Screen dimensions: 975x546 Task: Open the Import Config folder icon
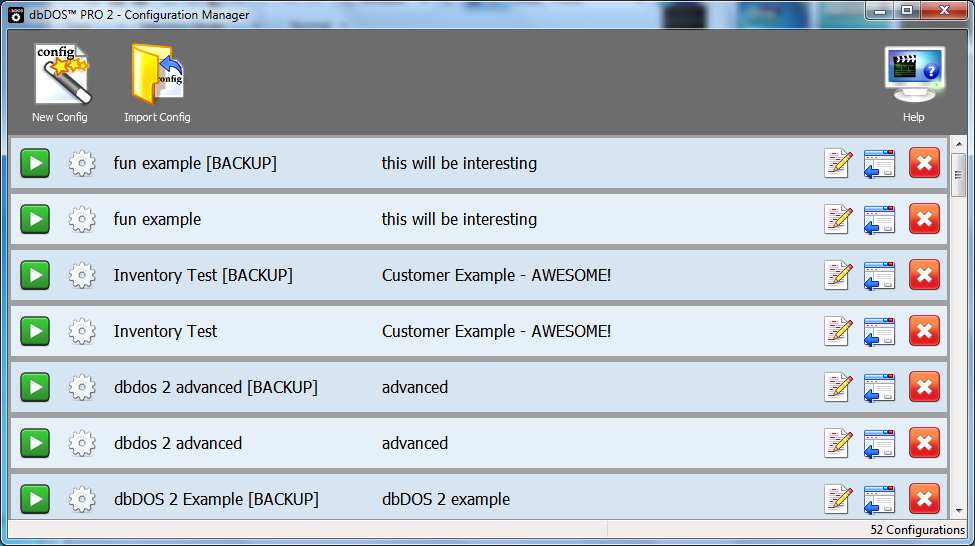(157, 73)
